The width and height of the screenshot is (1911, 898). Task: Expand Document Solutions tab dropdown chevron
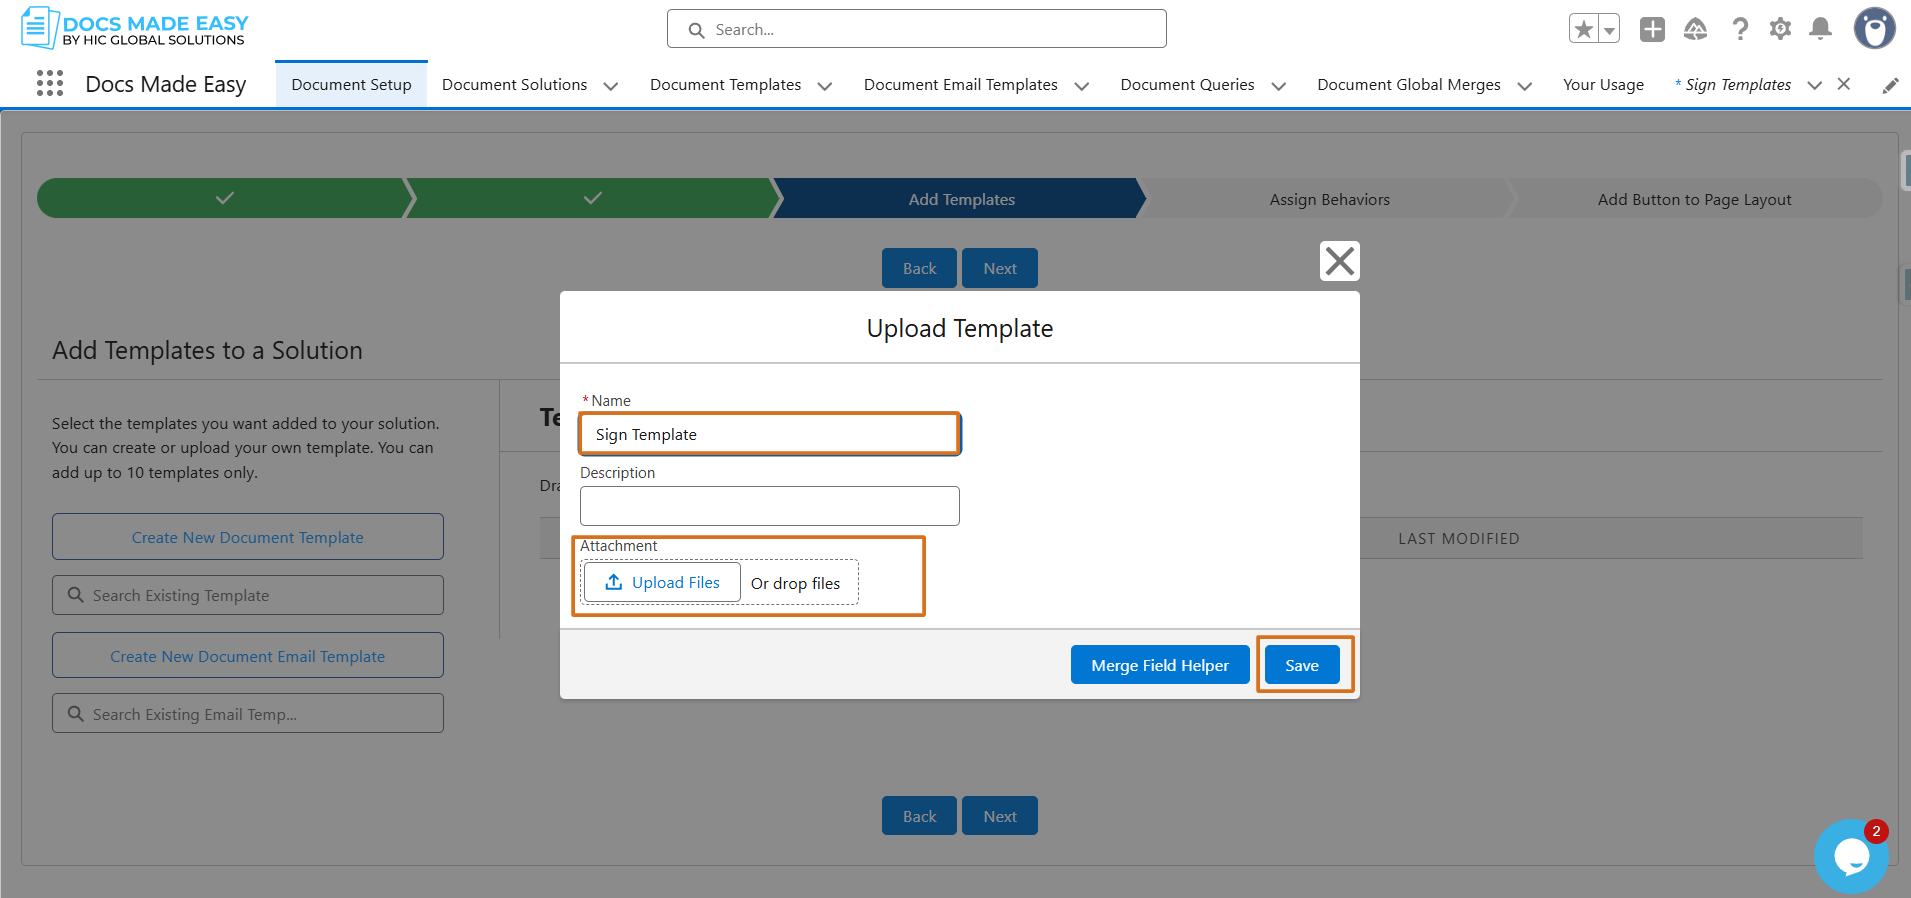click(611, 86)
